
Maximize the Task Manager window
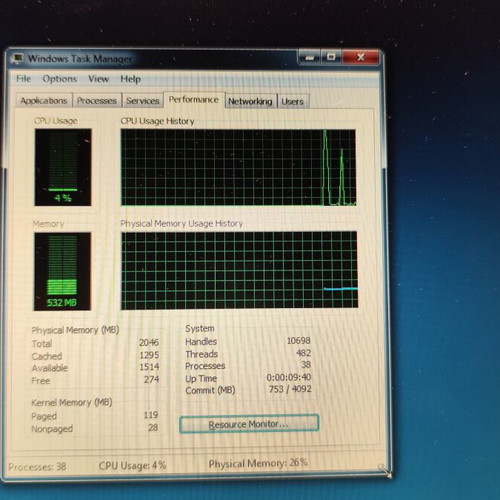click(x=331, y=57)
